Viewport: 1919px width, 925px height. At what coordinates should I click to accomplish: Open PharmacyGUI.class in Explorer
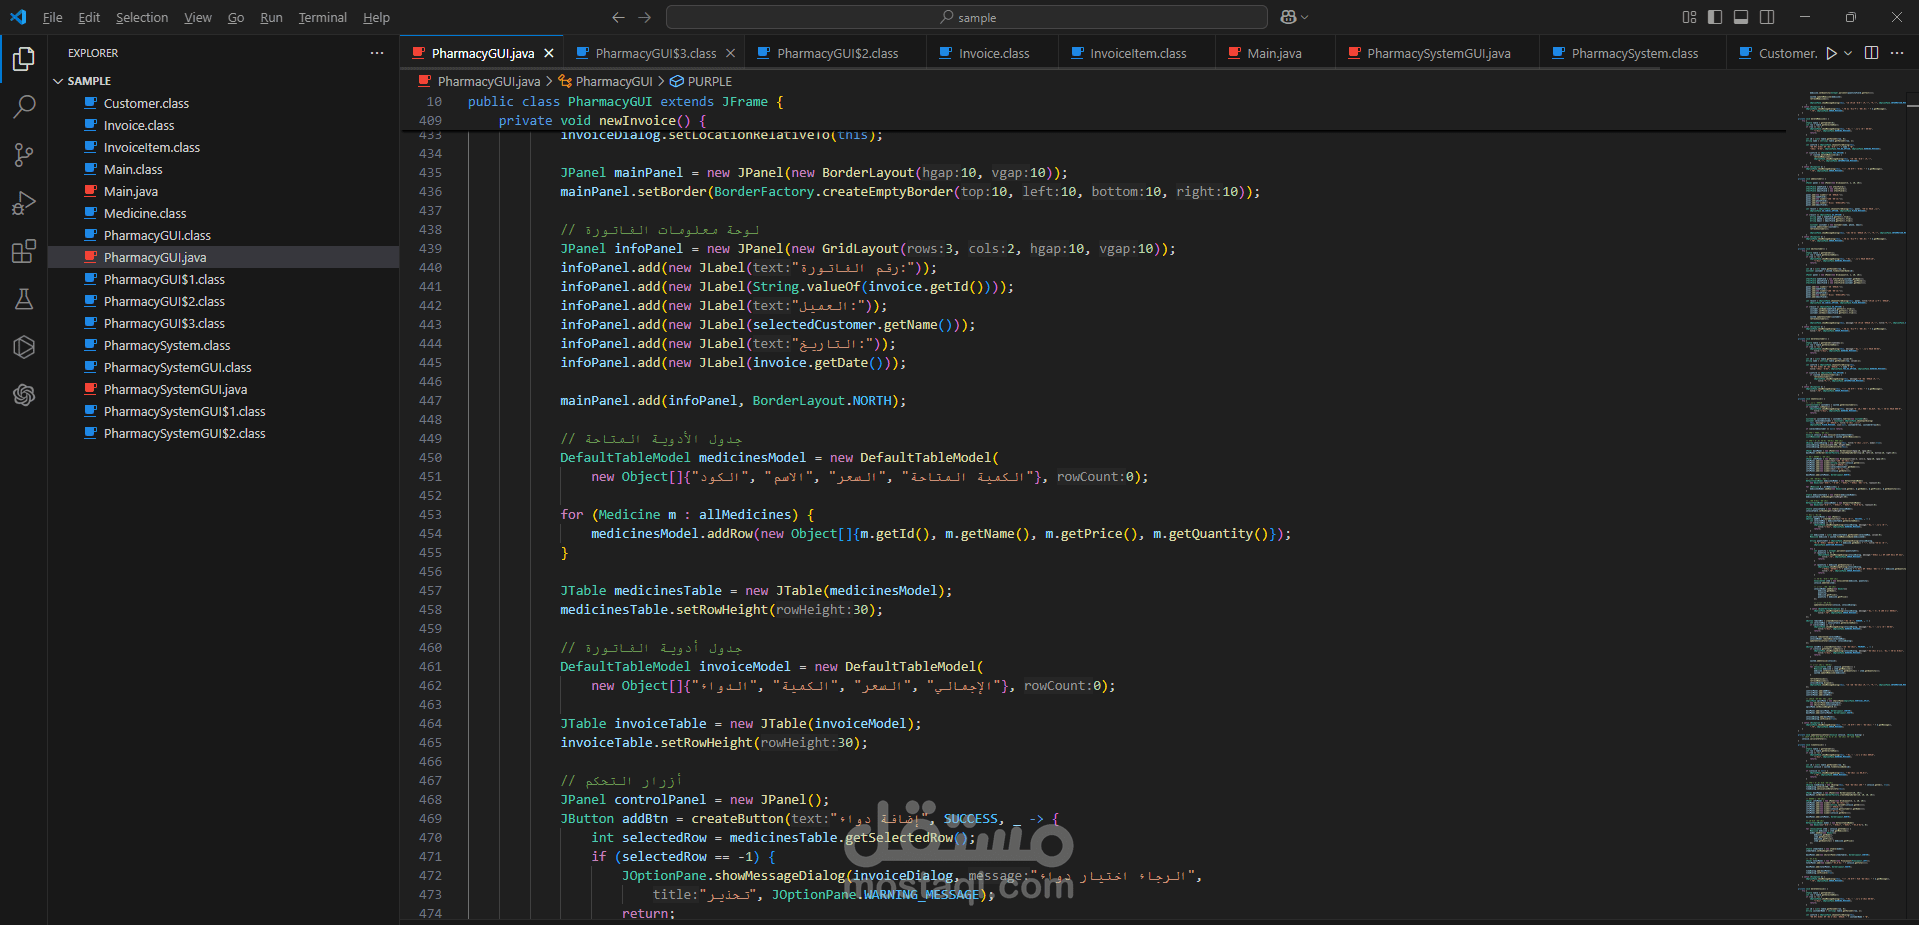tap(157, 235)
